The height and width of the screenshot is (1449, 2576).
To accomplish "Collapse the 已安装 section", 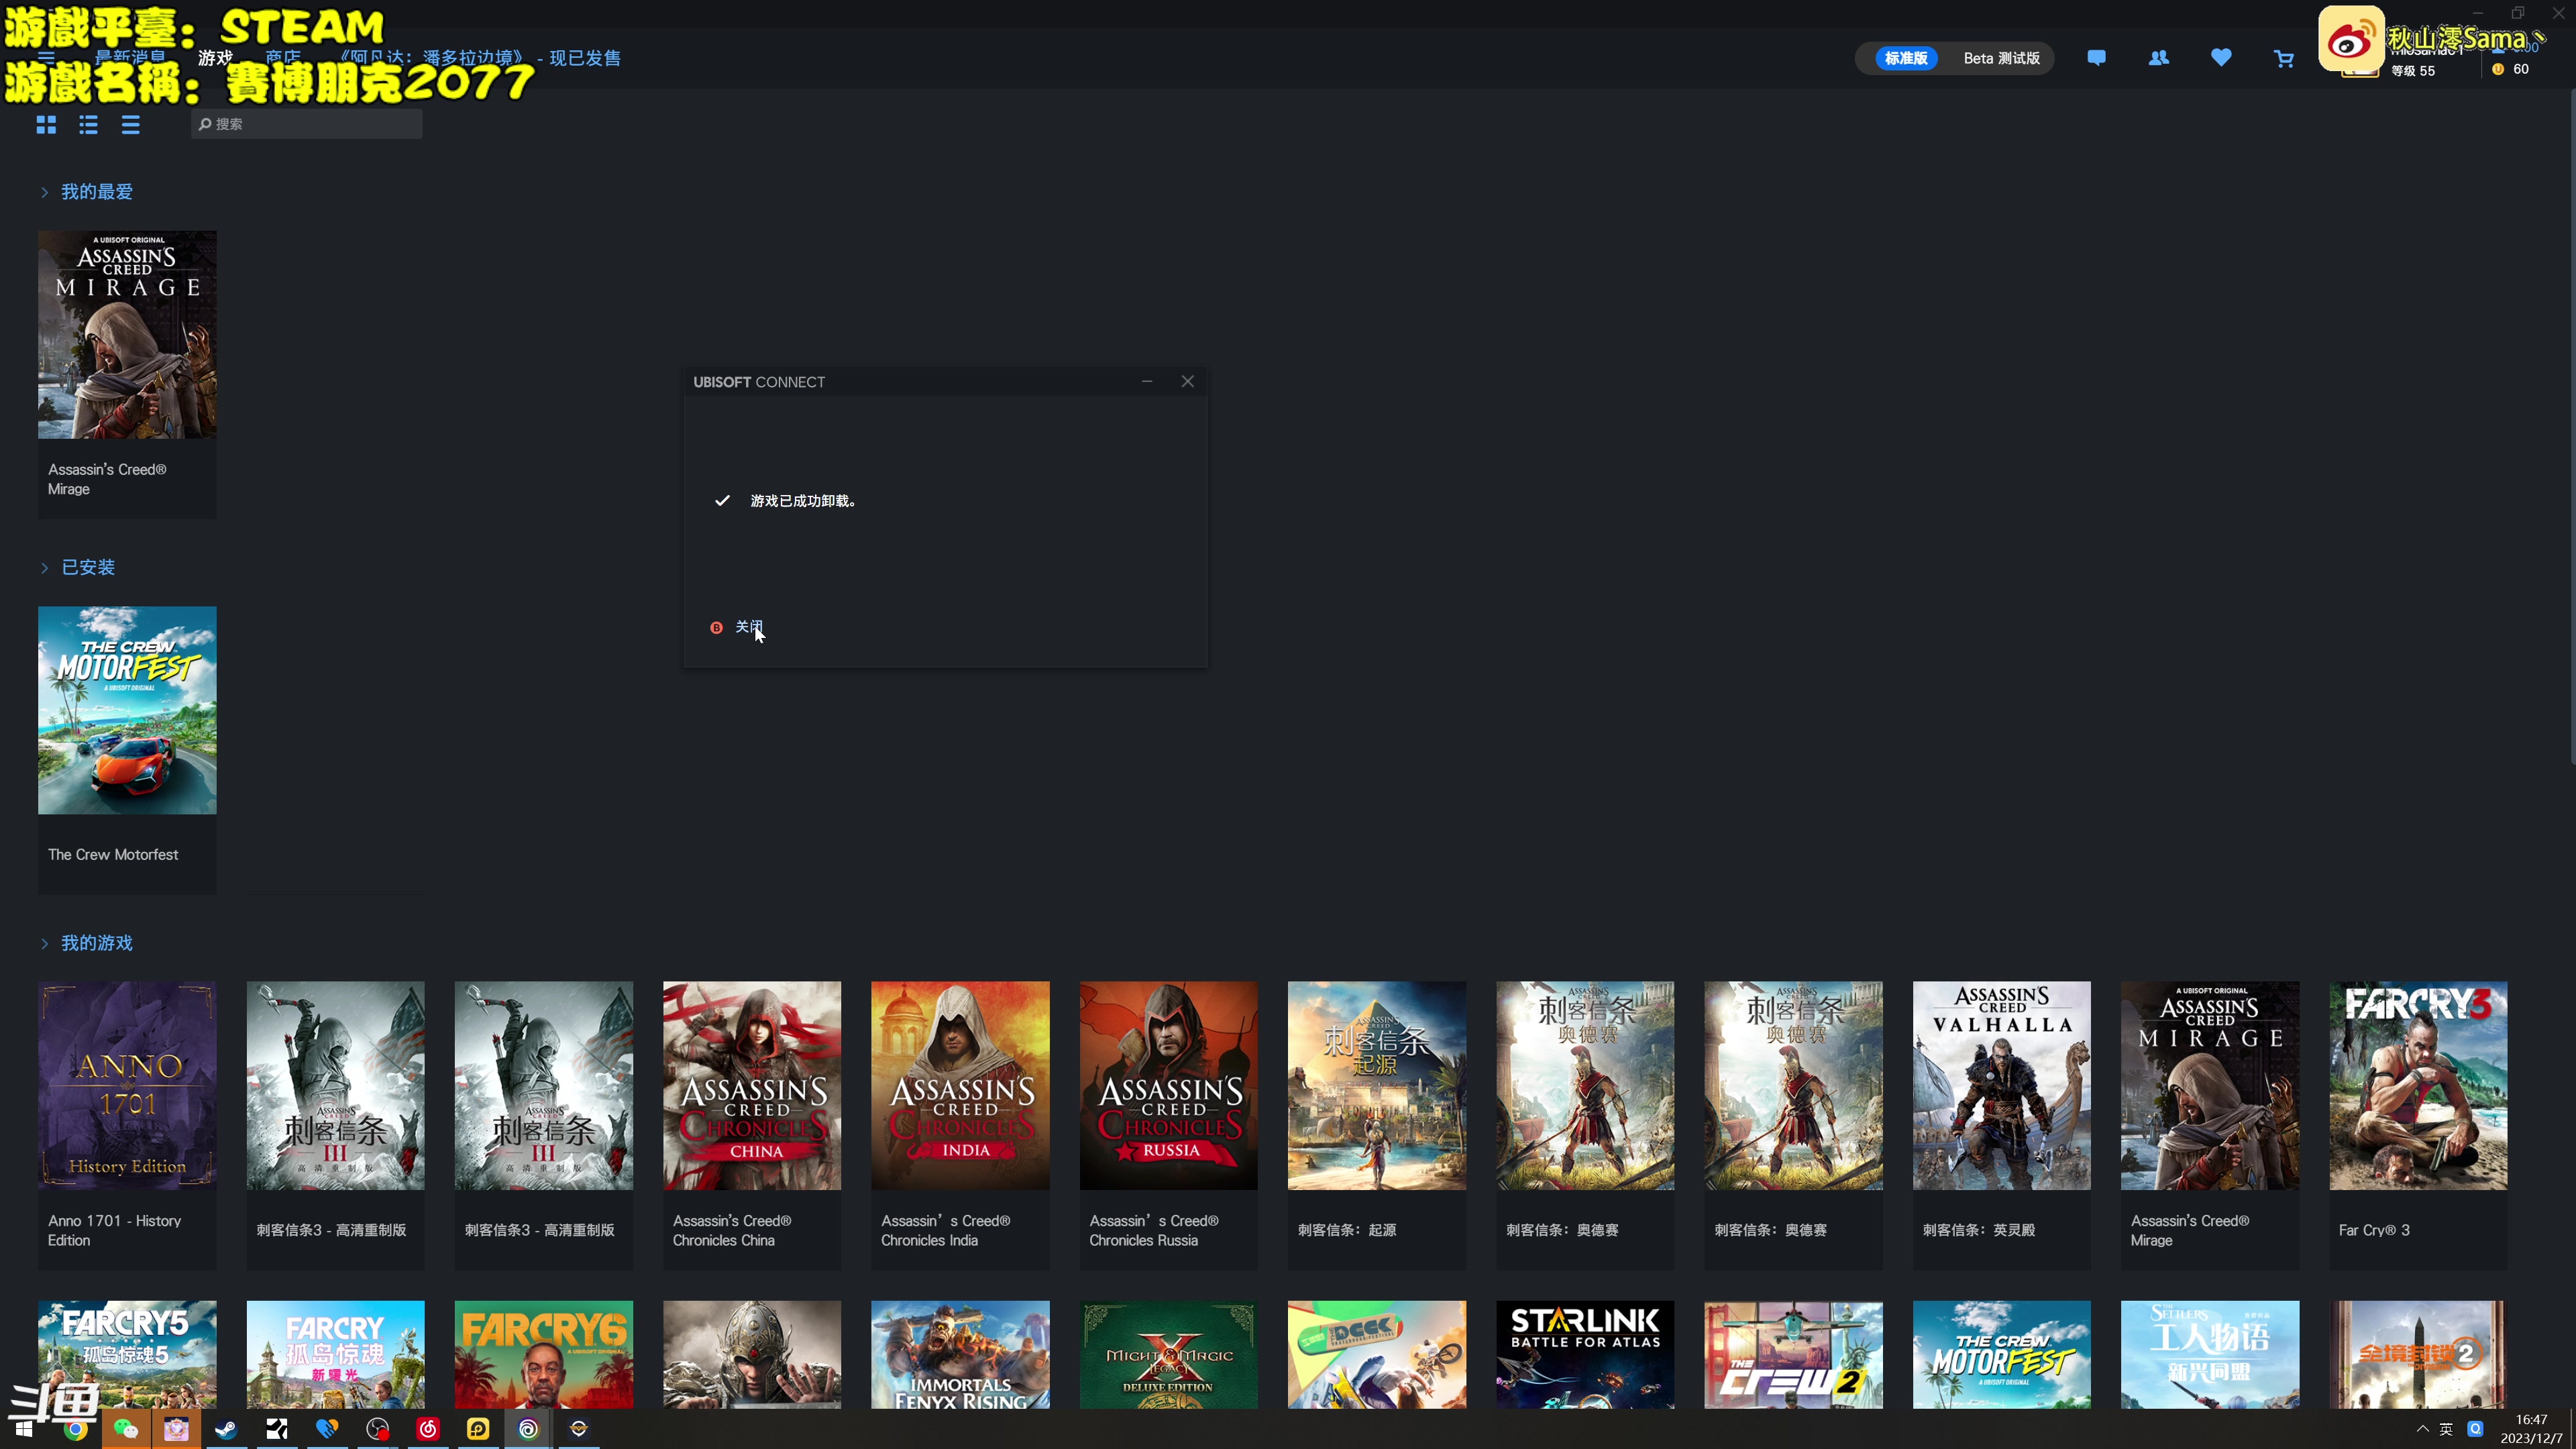I will point(44,568).
